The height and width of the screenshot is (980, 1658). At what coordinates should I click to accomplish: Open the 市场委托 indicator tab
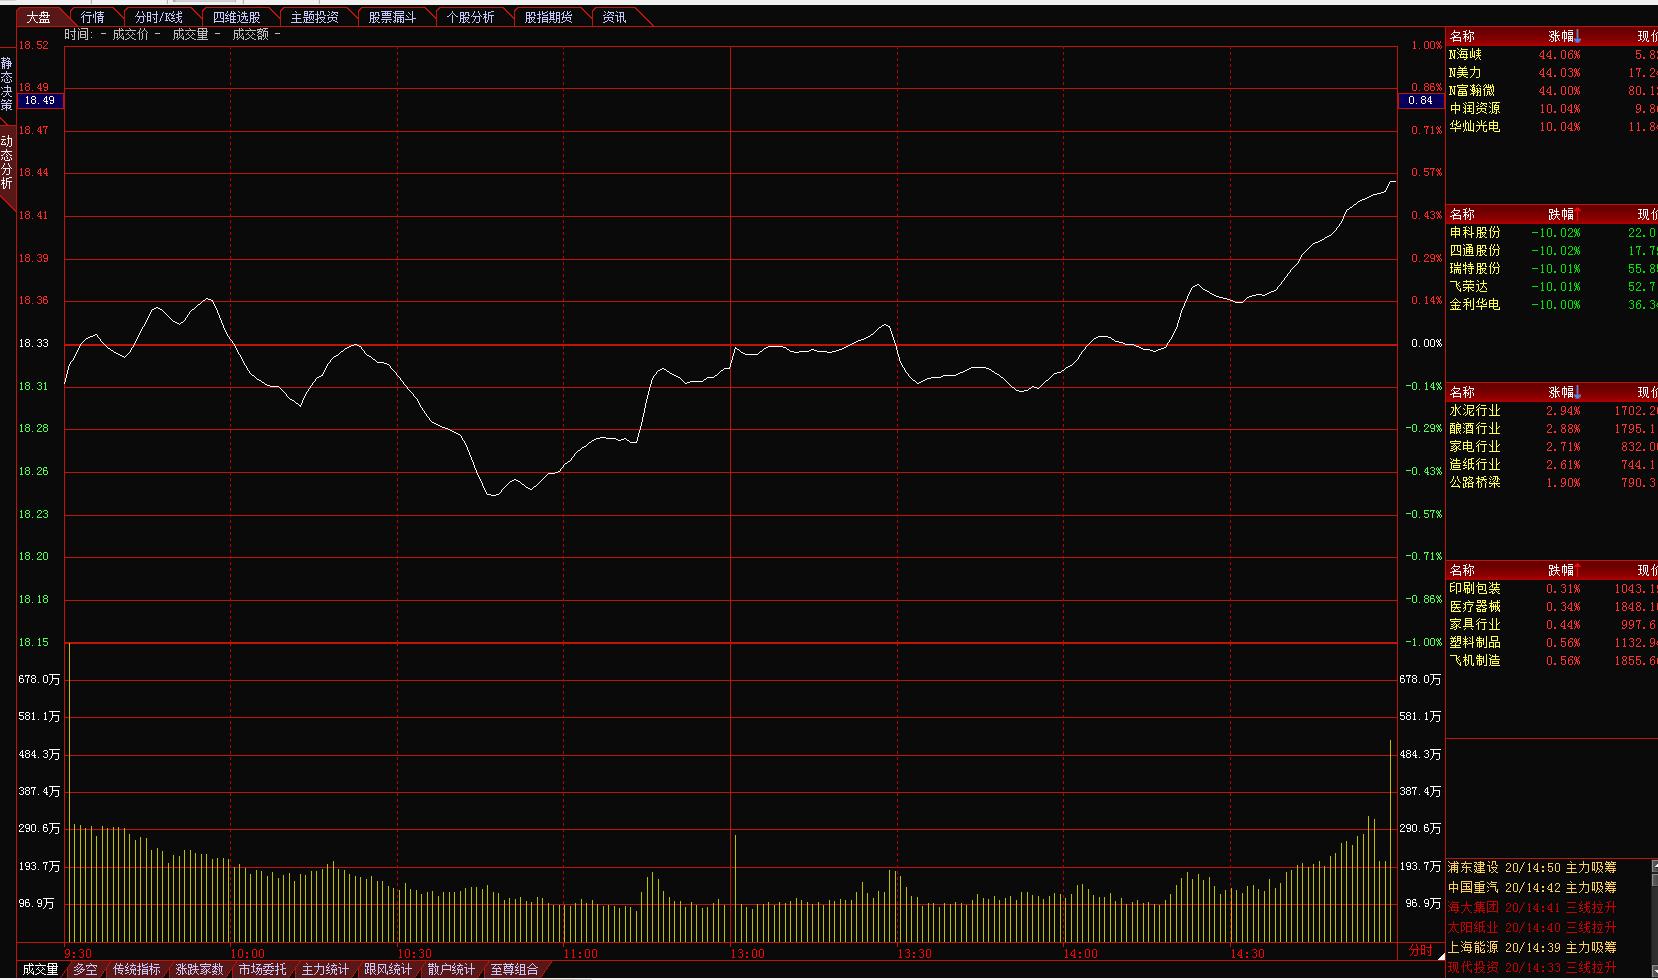263,970
